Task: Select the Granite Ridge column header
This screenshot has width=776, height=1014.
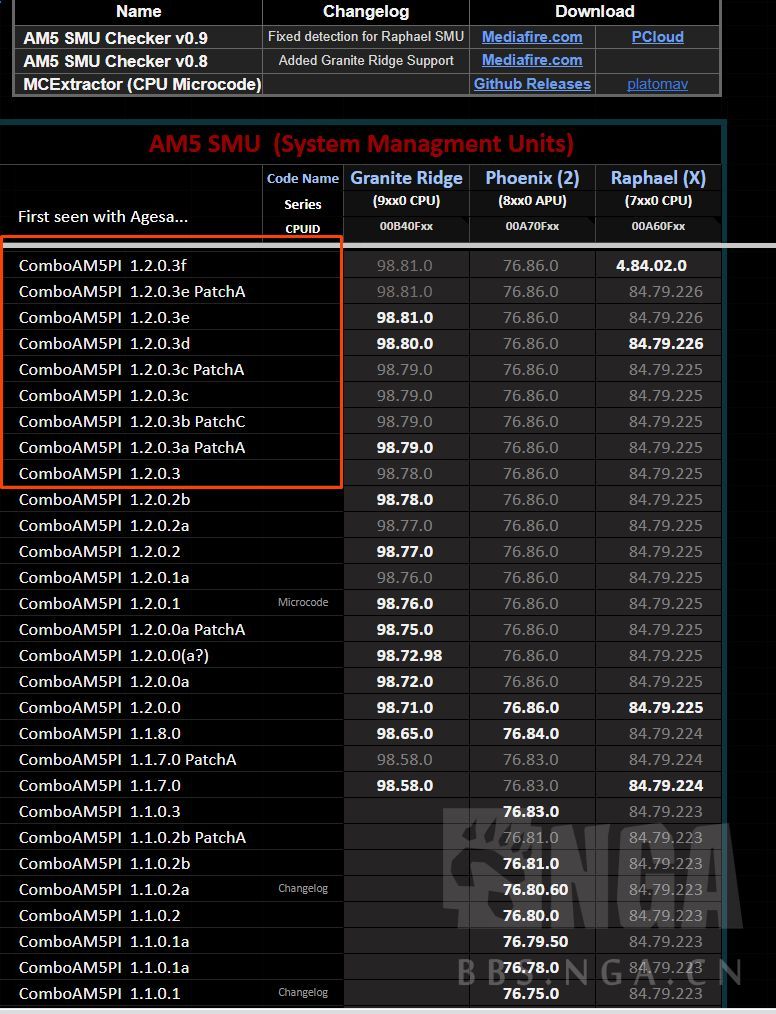Action: click(406, 178)
